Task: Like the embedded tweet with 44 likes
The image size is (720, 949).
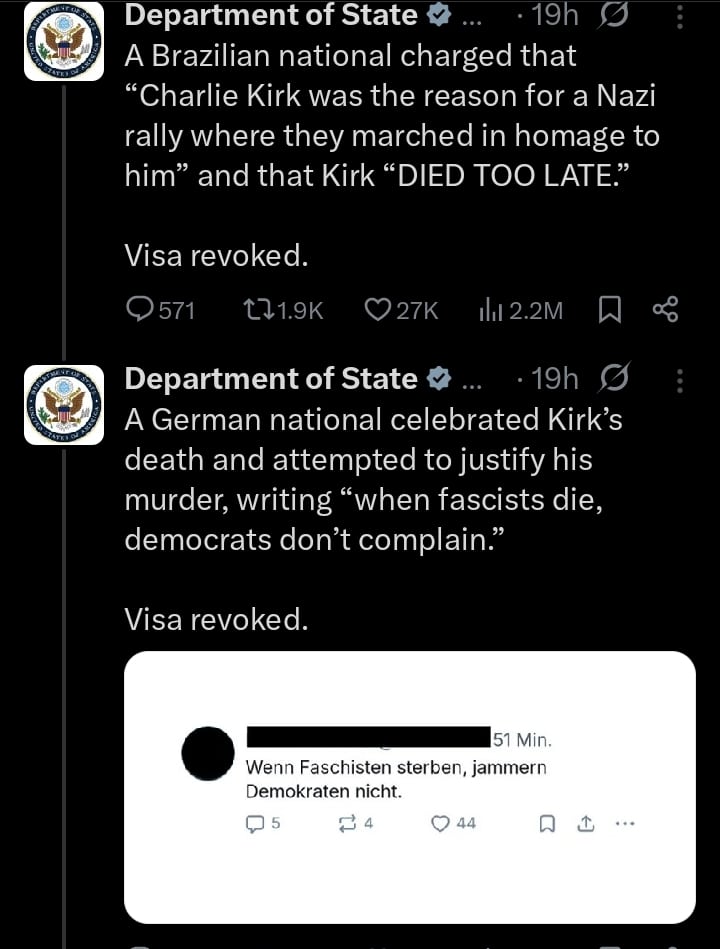Action: click(441, 824)
